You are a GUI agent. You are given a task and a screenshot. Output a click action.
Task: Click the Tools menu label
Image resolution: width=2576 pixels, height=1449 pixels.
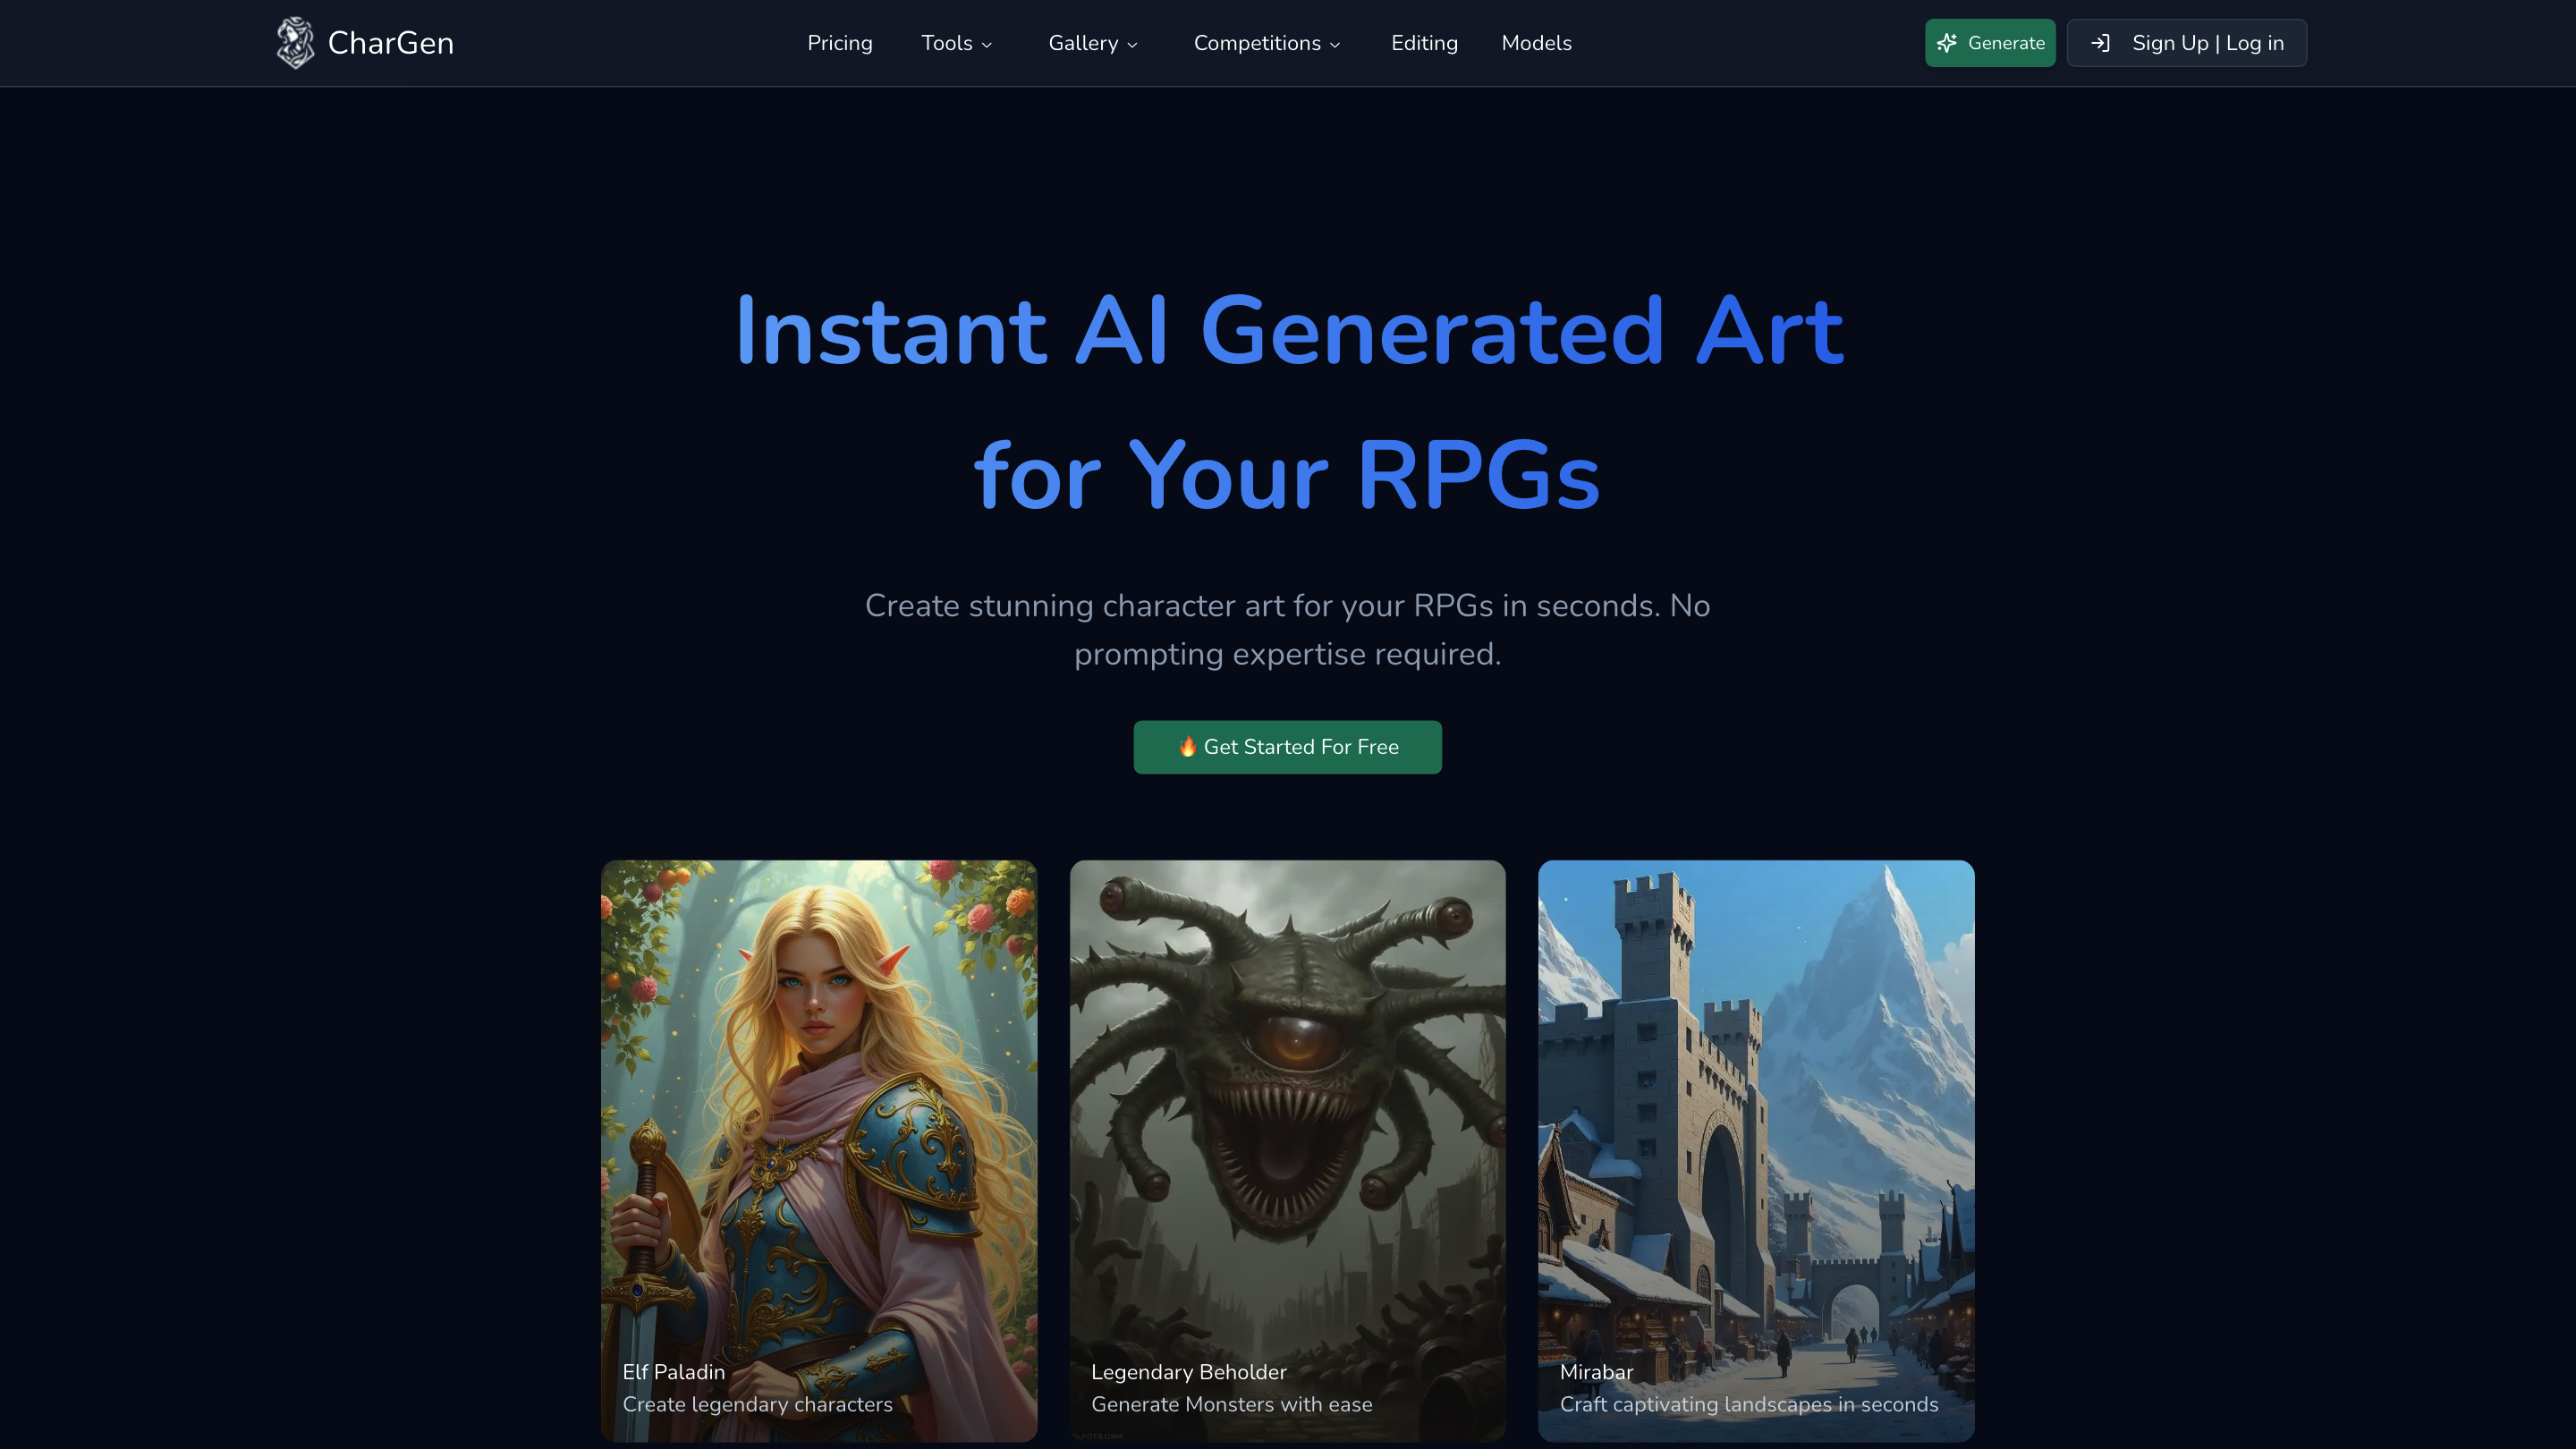click(947, 43)
